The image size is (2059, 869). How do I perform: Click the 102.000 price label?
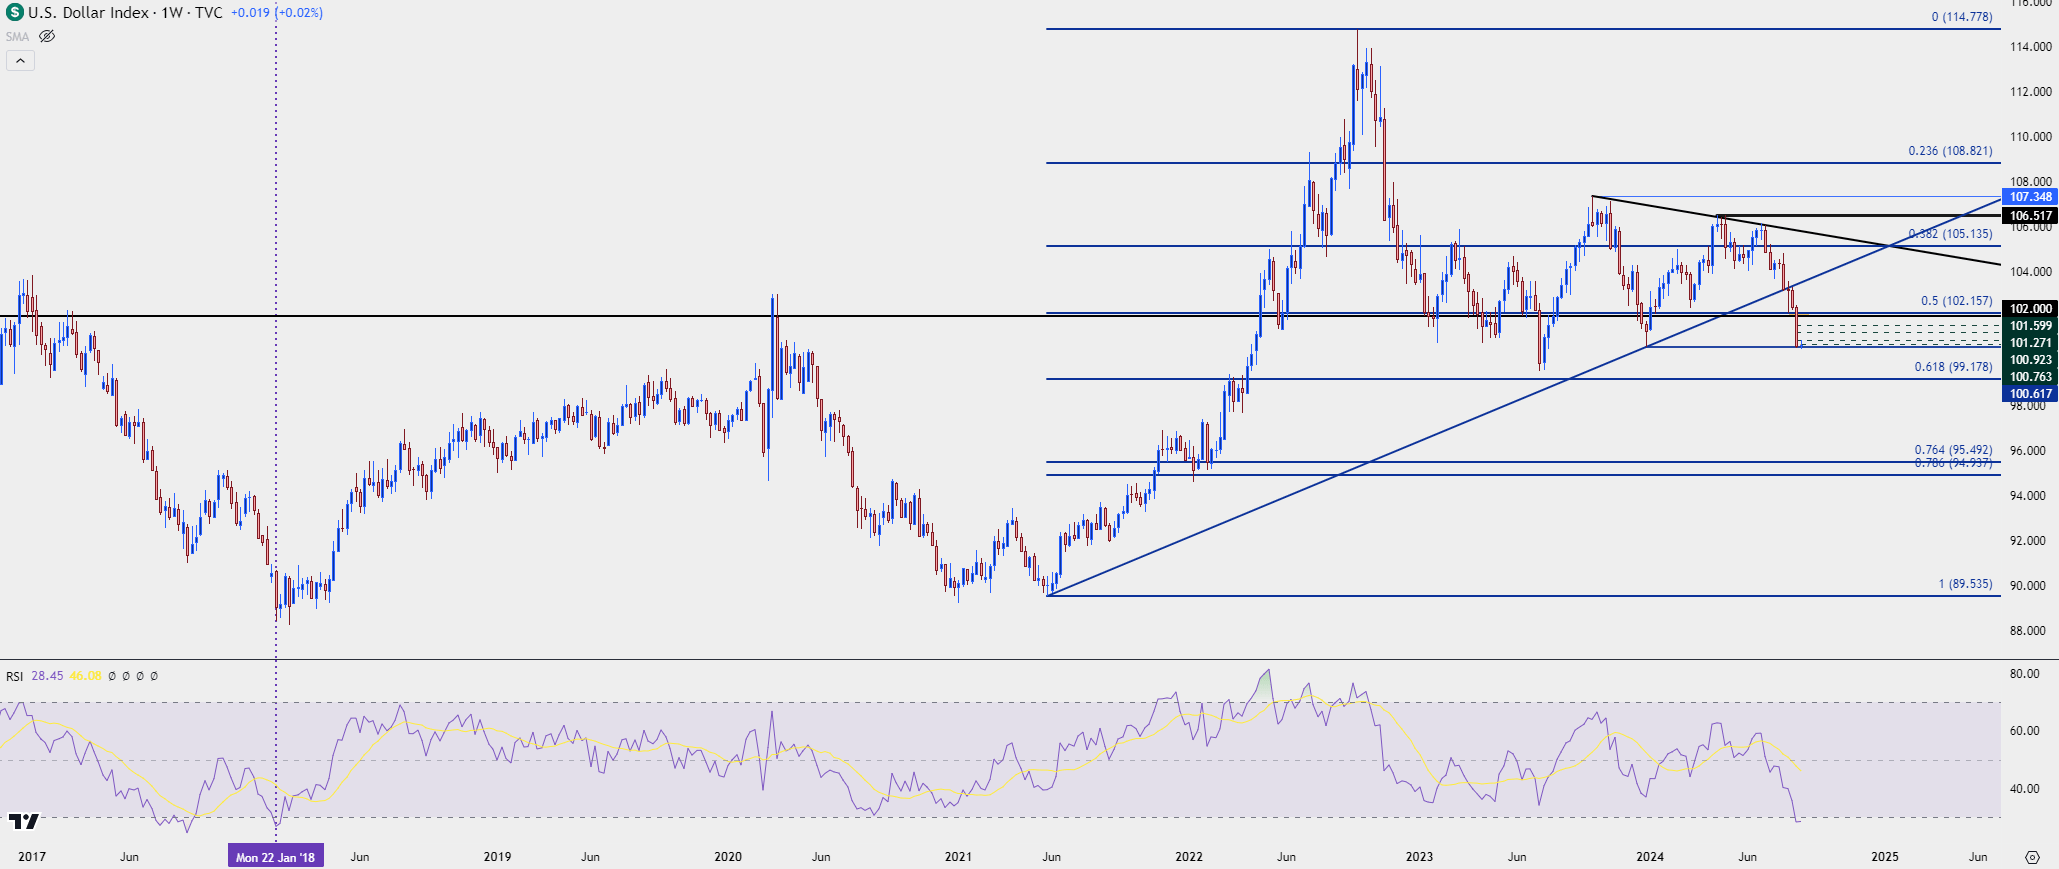2030,309
